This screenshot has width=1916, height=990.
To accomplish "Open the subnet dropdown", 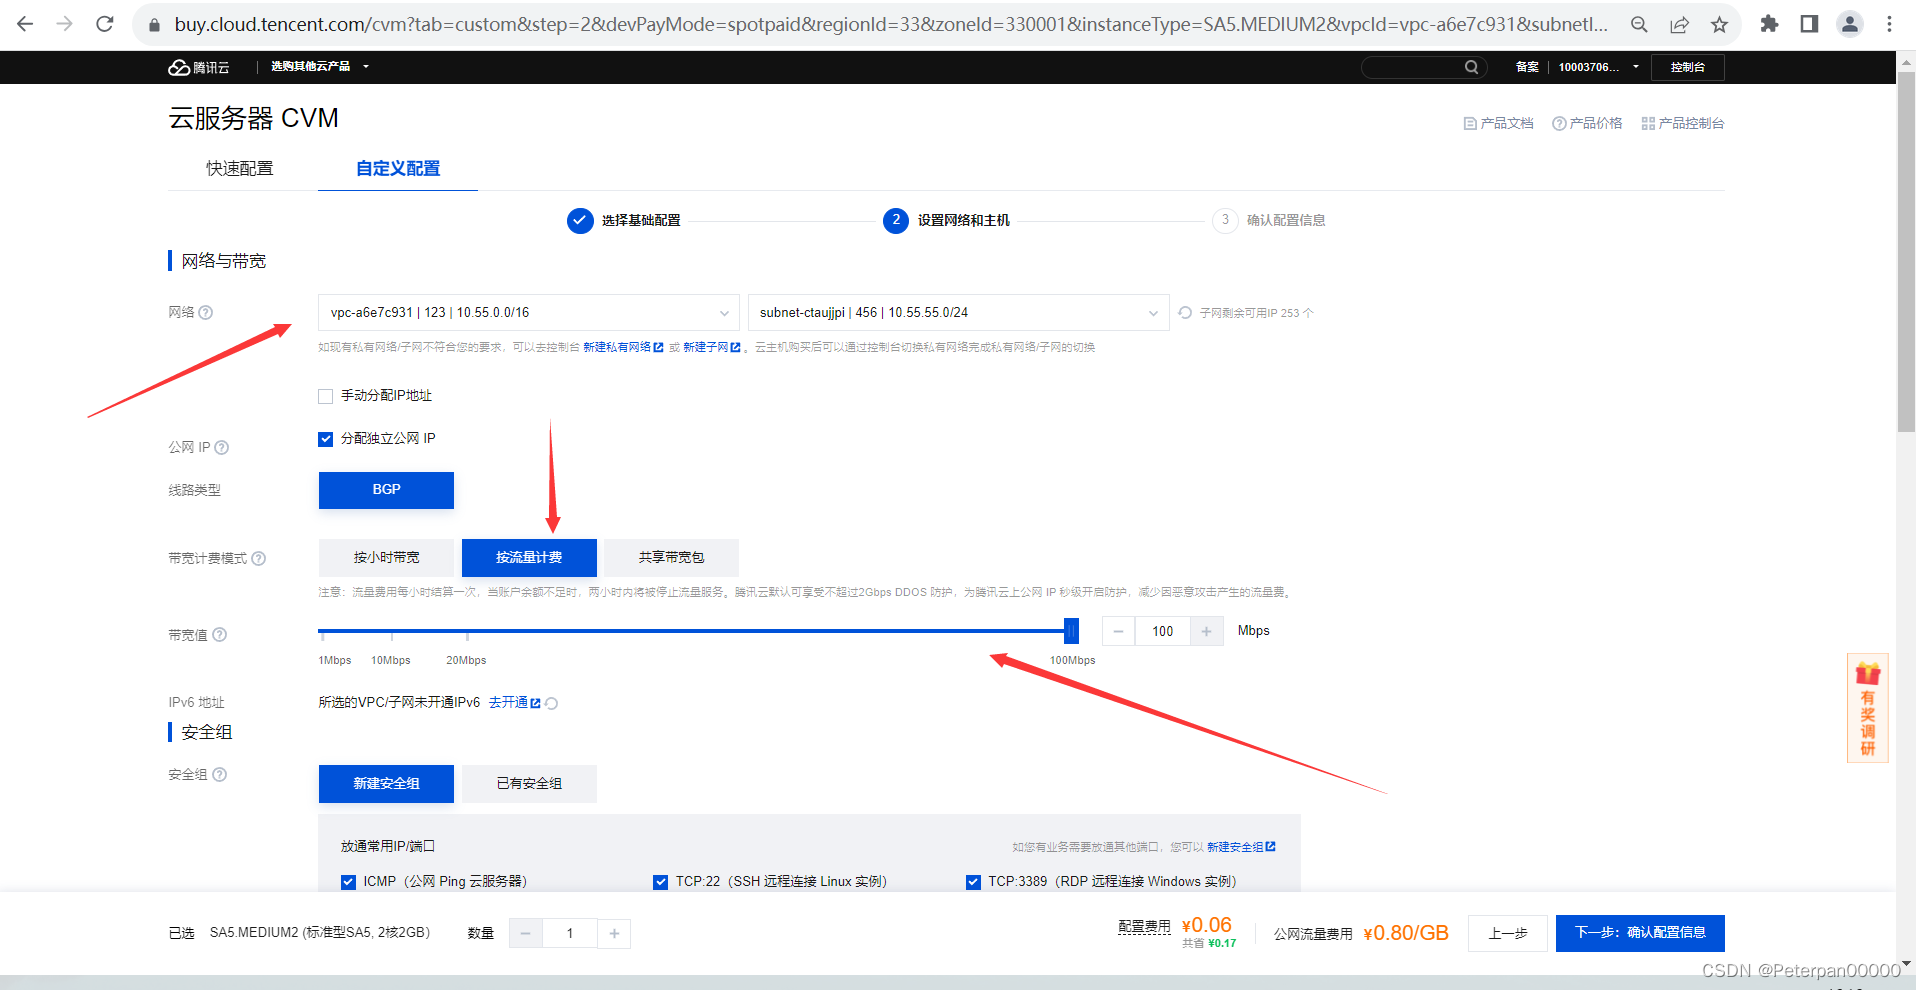I will pos(958,313).
